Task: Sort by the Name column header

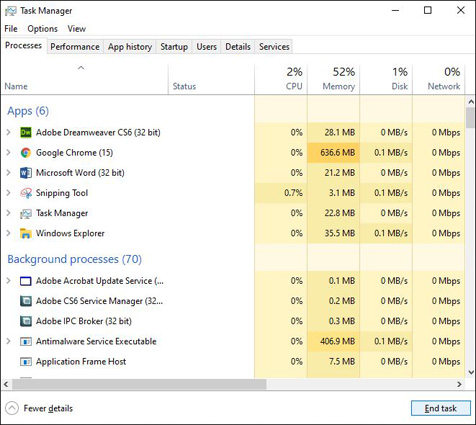Action: coord(85,79)
